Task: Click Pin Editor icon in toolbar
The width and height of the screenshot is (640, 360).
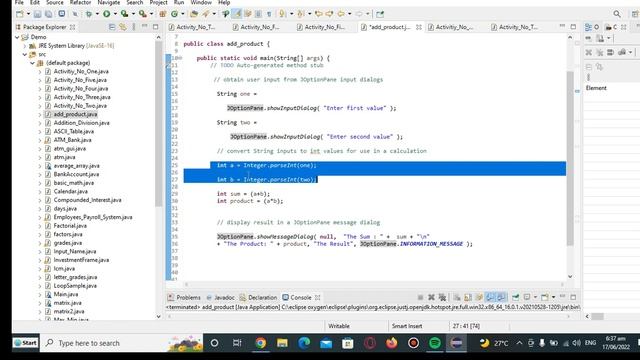Action: (380, 14)
